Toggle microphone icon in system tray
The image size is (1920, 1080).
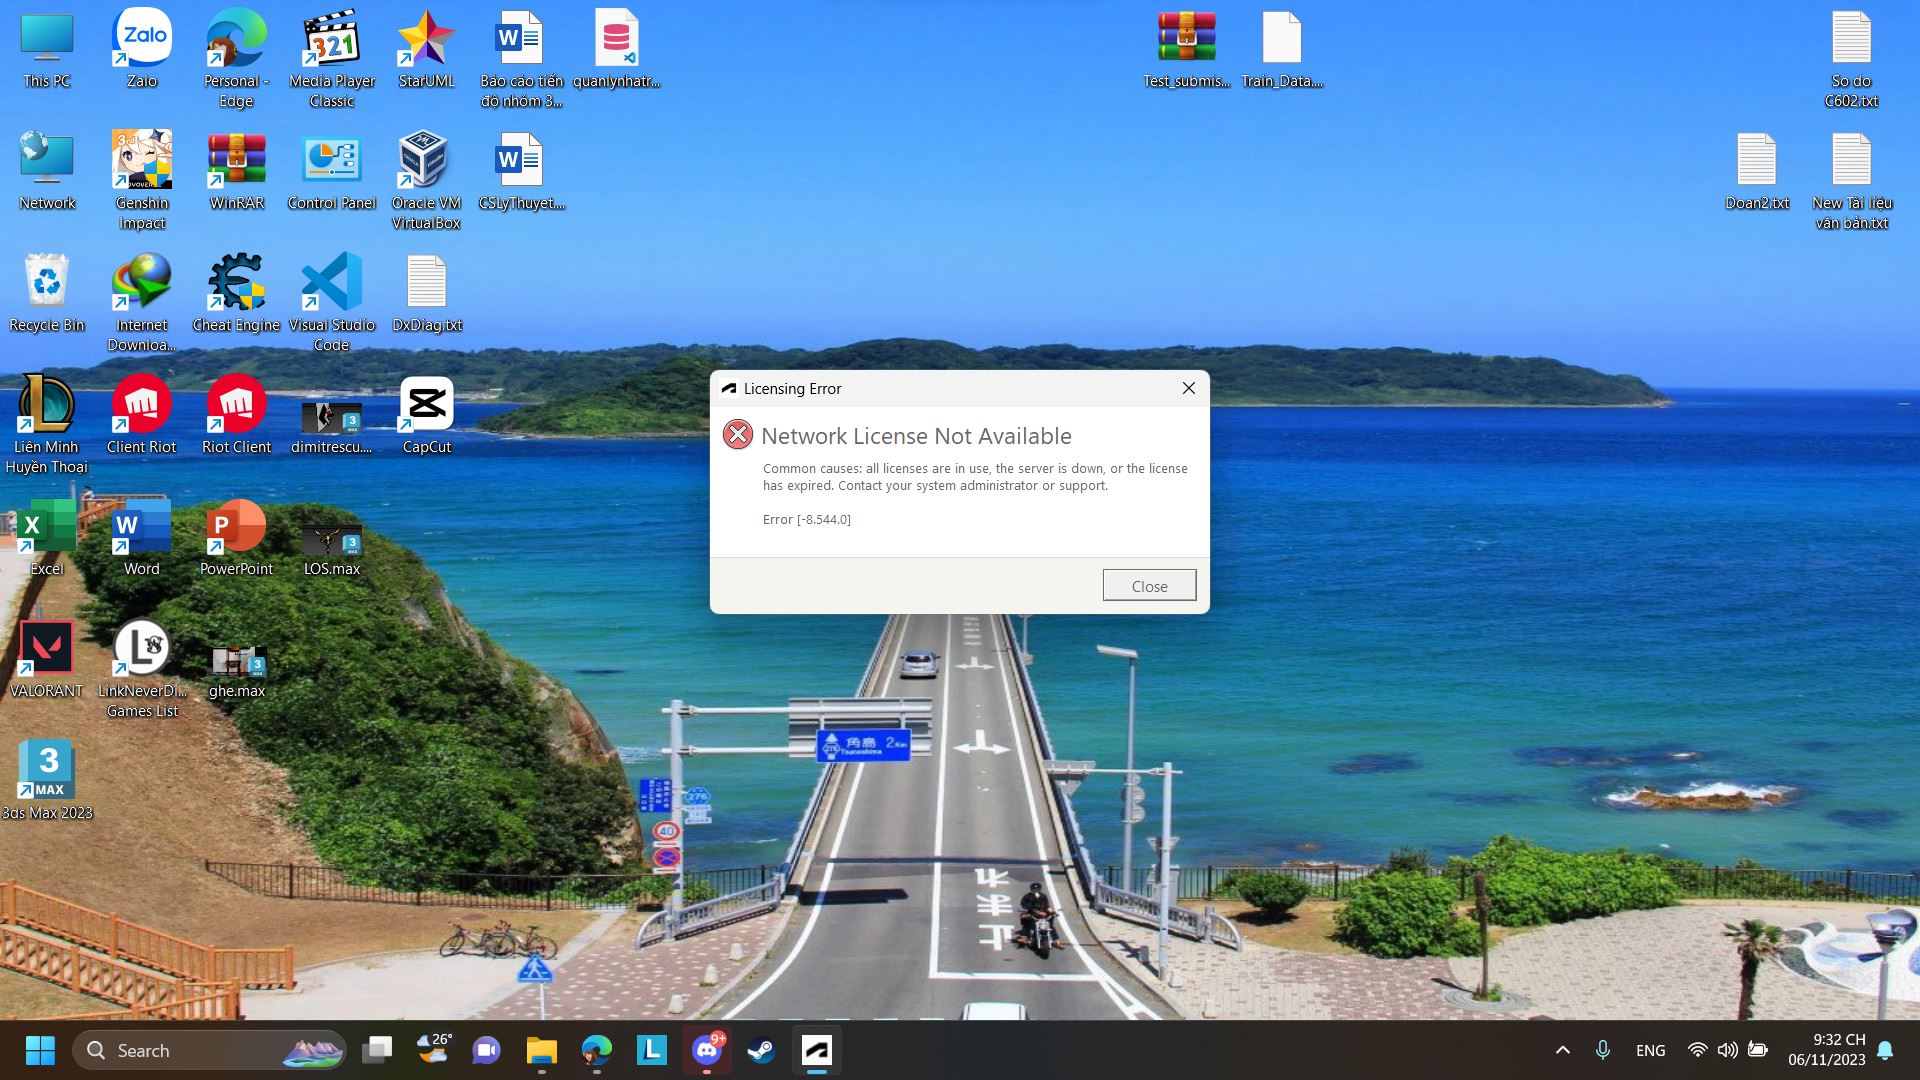tap(1603, 1050)
